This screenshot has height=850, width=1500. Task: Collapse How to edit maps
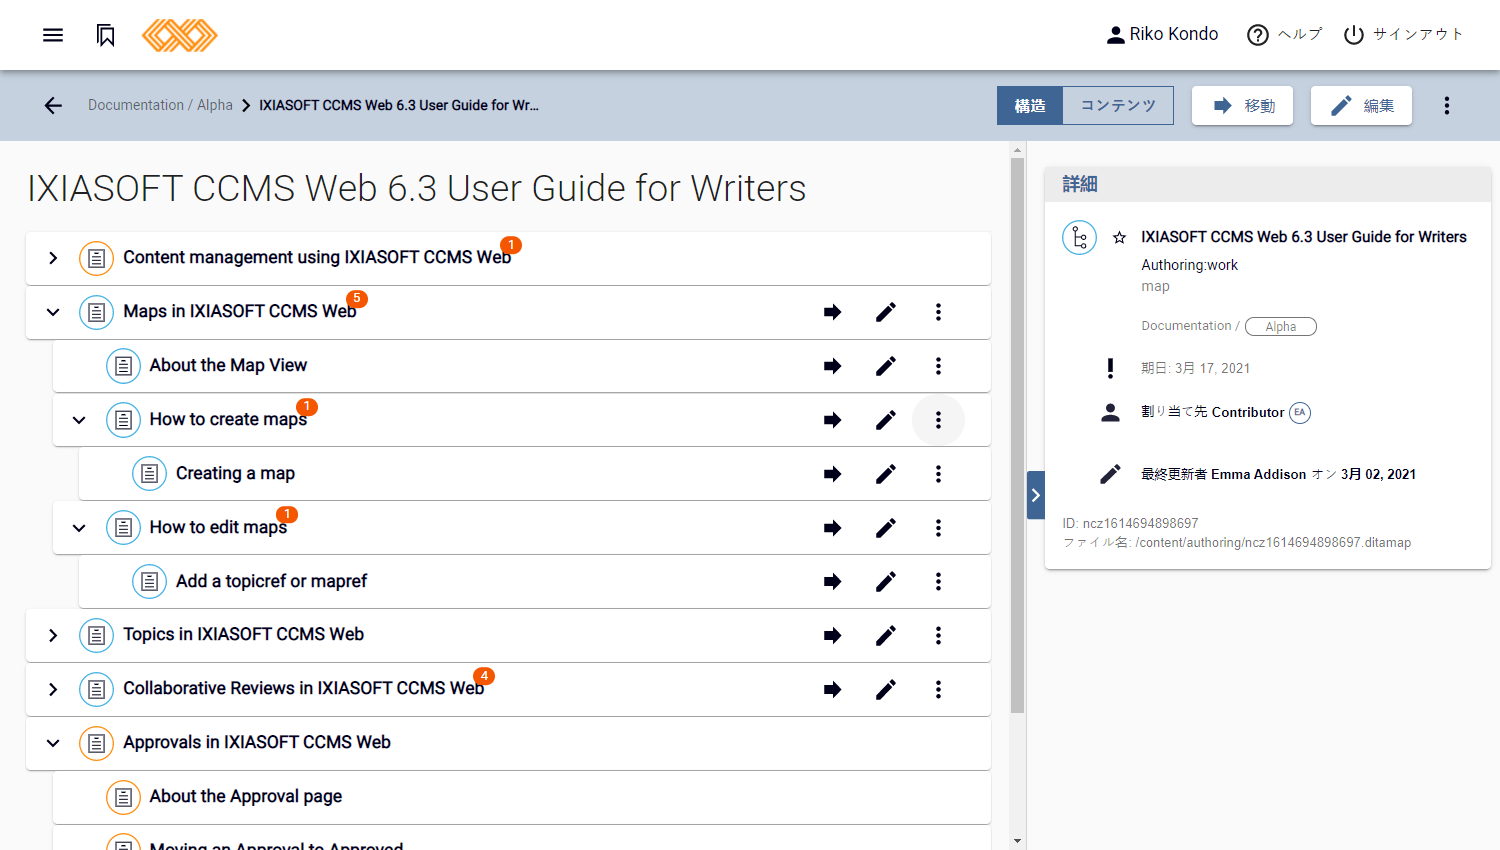79,528
